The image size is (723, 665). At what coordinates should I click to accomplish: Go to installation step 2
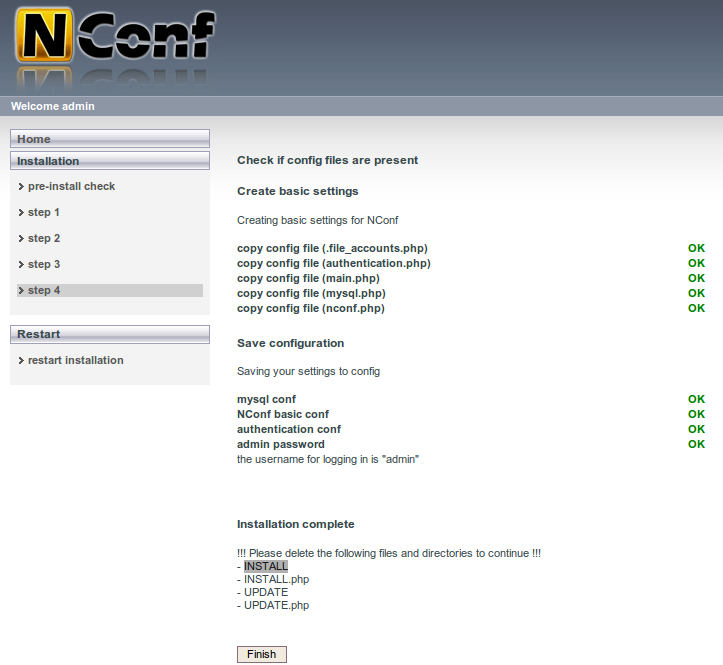[x=44, y=238]
